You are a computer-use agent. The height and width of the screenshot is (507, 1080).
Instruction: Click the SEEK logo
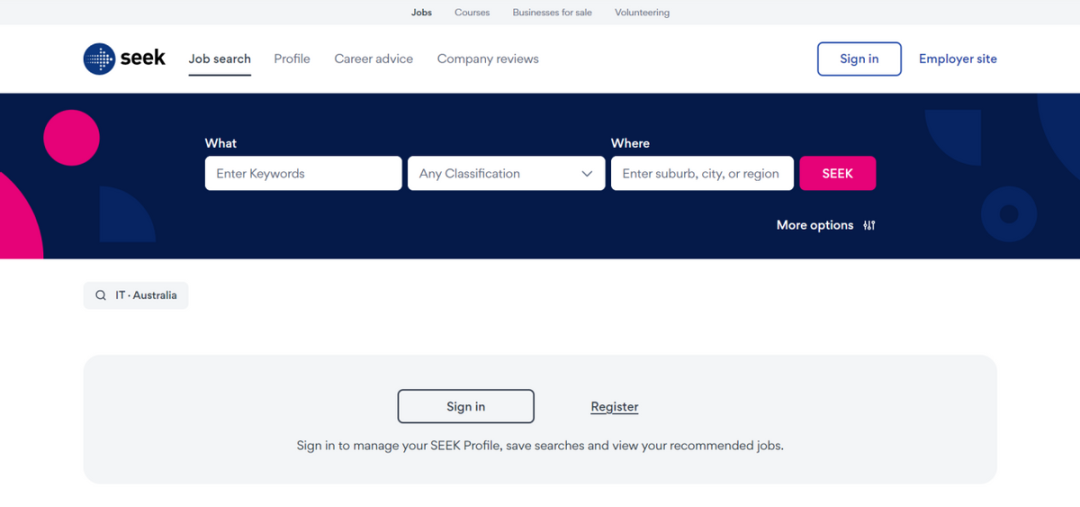(x=124, y=59)
